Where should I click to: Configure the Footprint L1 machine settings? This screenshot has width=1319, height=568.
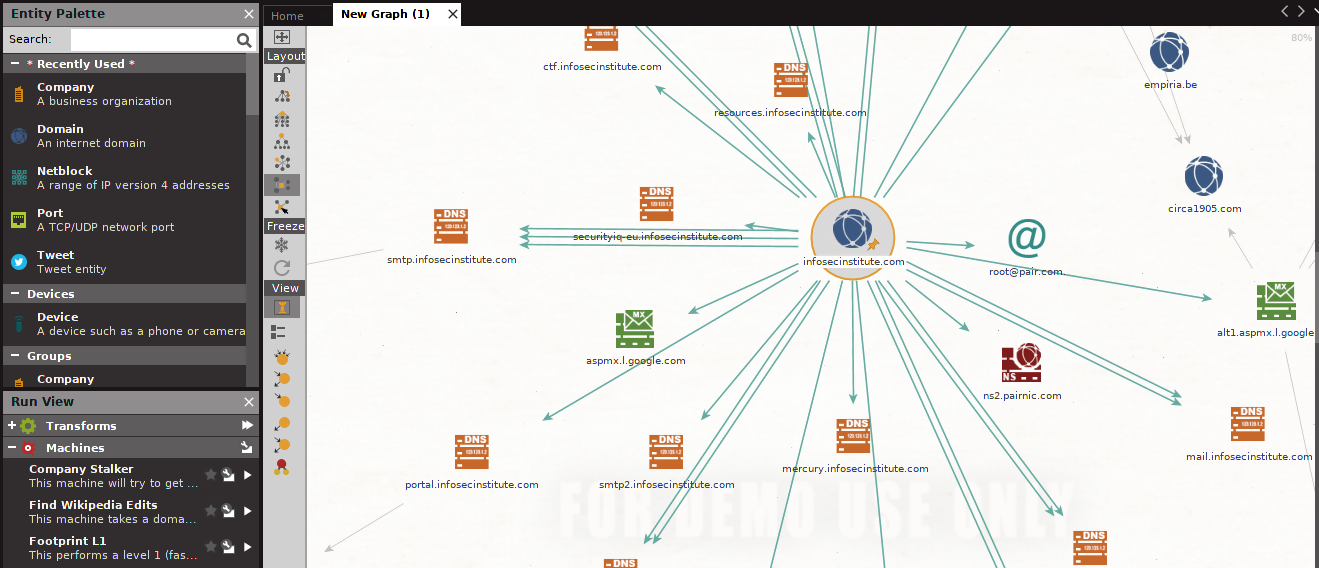[229, 547]
